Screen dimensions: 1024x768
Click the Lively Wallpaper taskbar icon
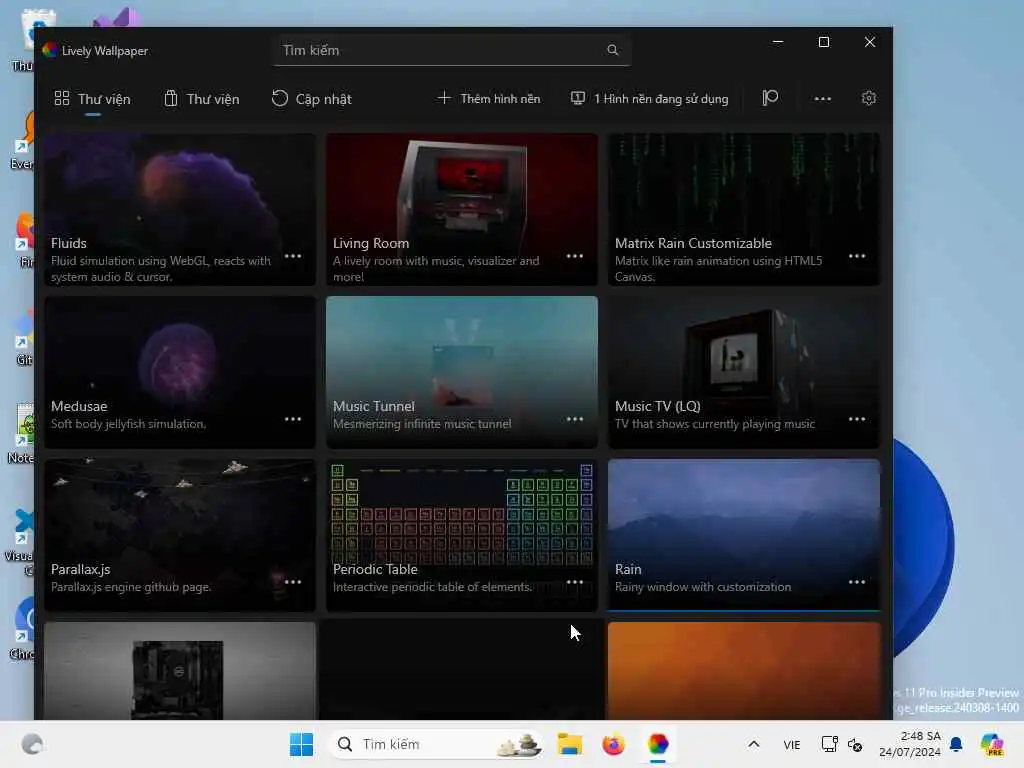click(x=658, y=744)
